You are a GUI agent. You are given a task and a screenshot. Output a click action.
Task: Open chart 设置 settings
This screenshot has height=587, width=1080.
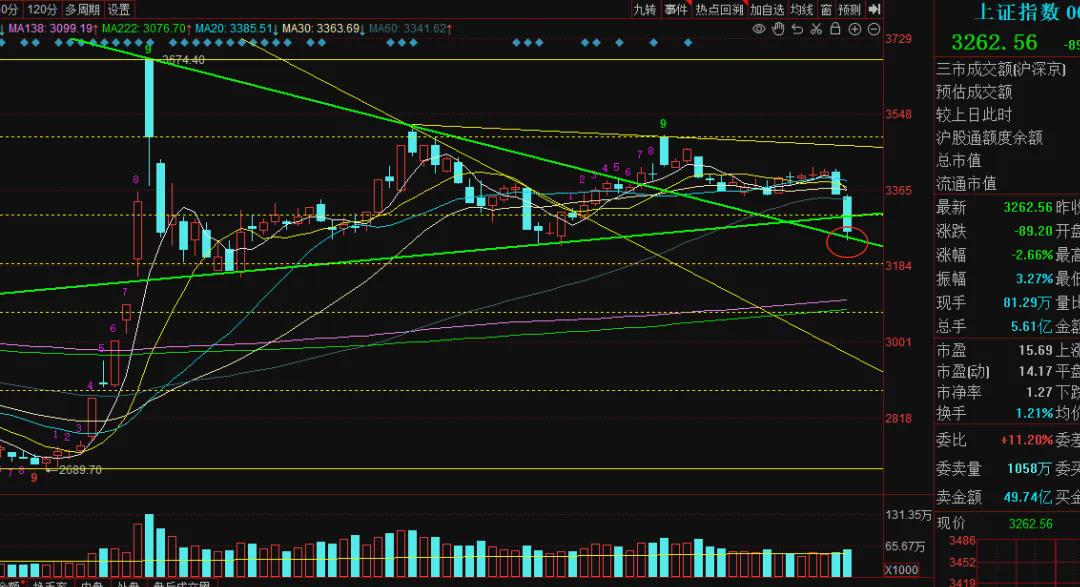pos(118,10)
